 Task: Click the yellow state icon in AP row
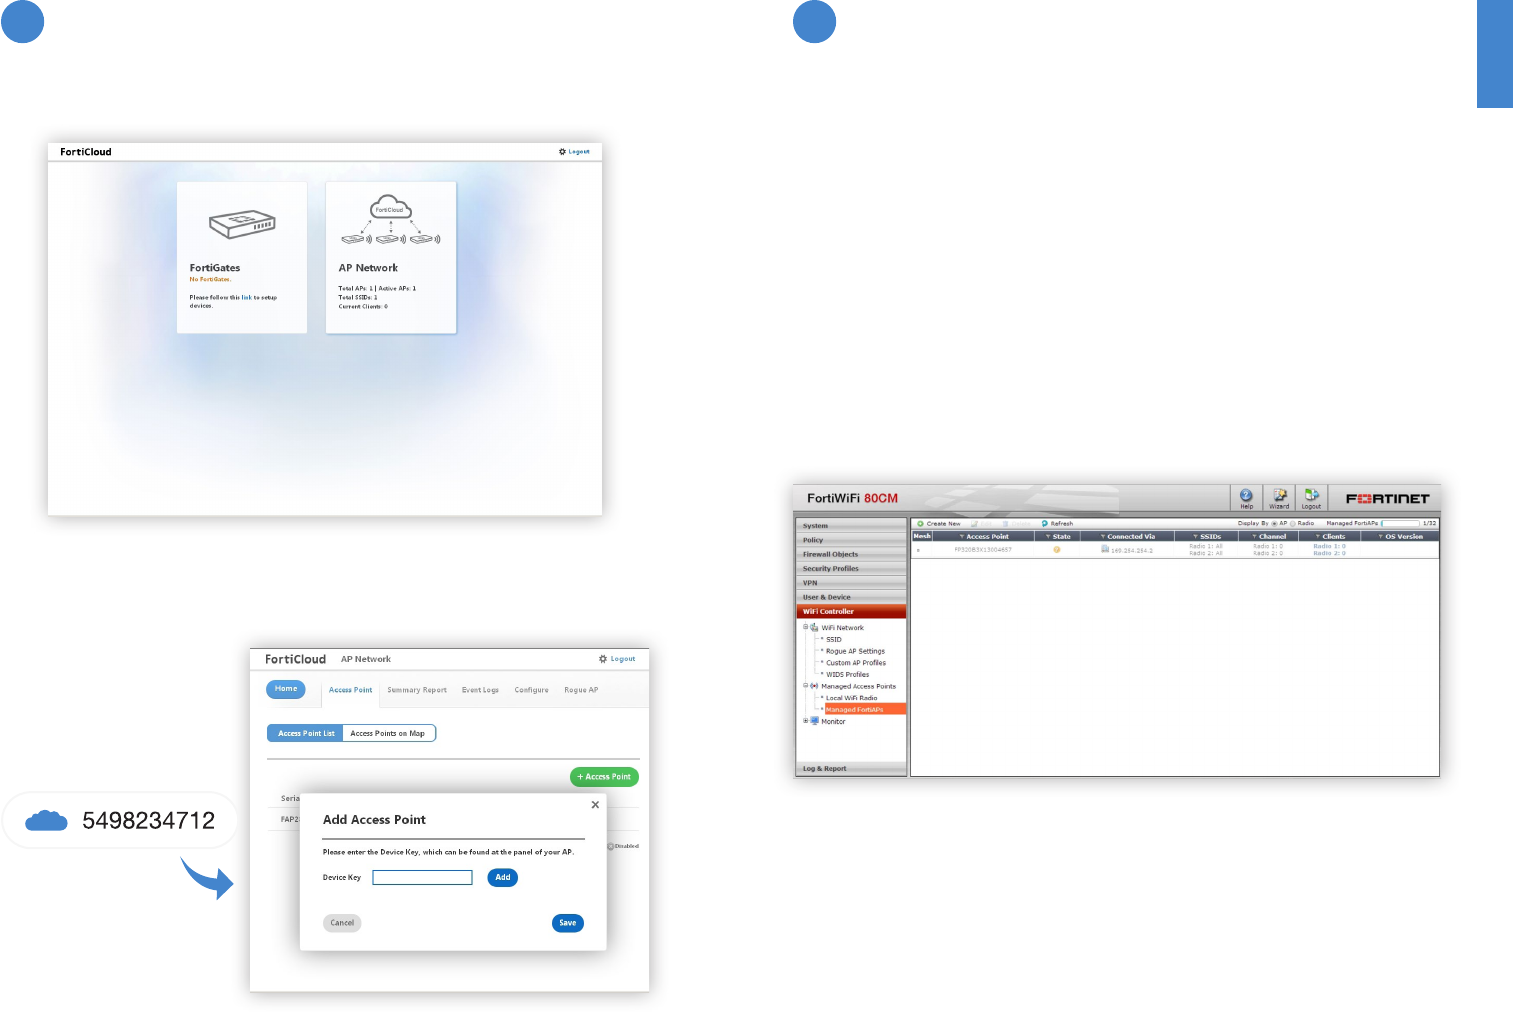[1057, 549]
